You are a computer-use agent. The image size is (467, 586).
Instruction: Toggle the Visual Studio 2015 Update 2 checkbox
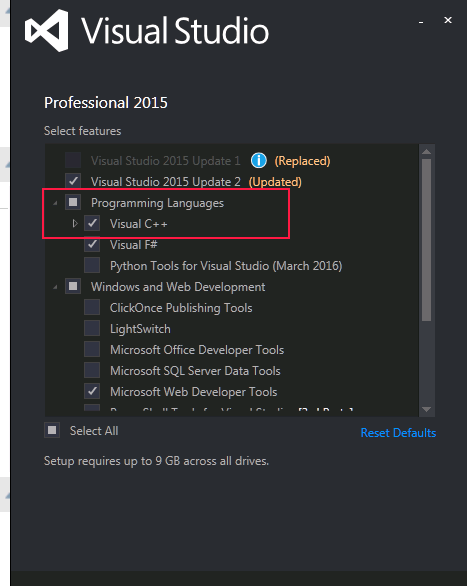point(73,182)
